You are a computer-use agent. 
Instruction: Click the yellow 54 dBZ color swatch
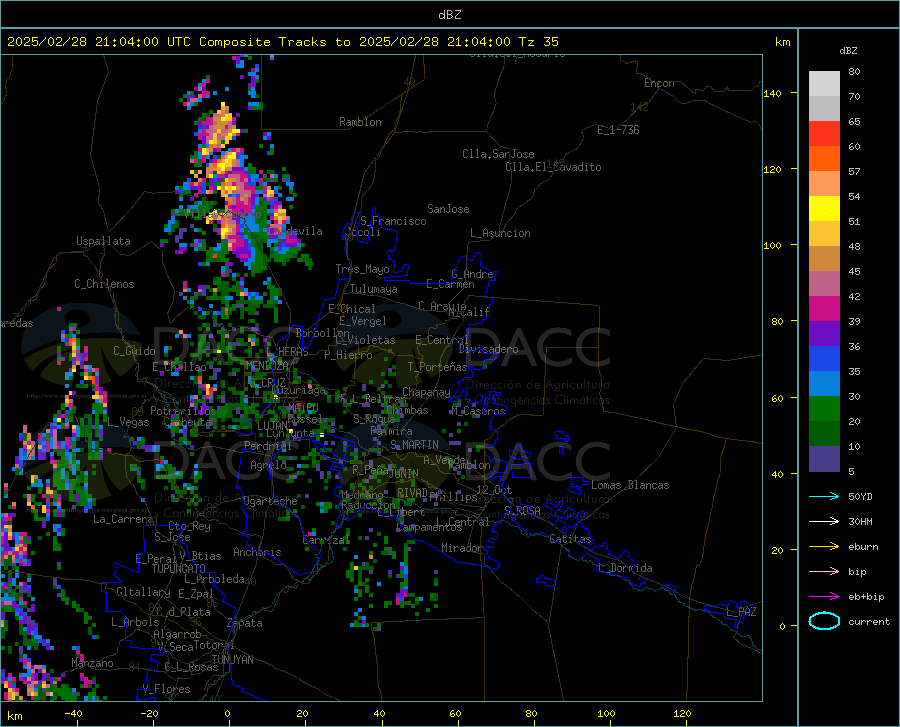coord(824,209)
